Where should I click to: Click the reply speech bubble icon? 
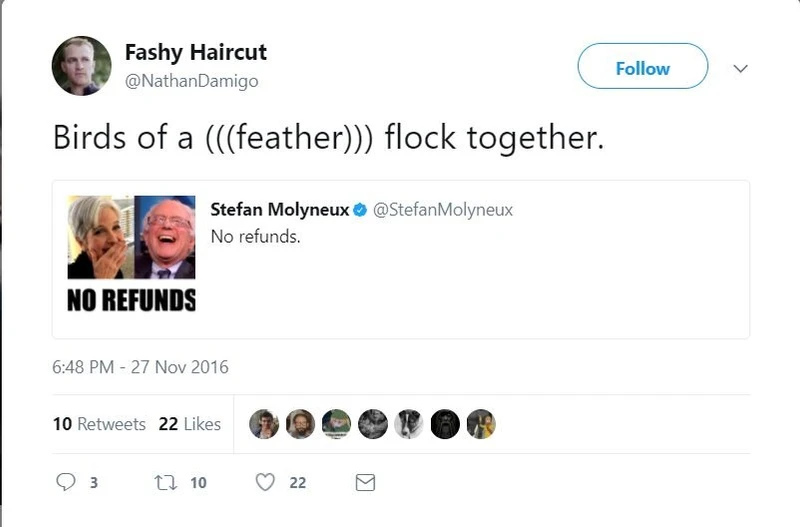click(x=66, y=482)
